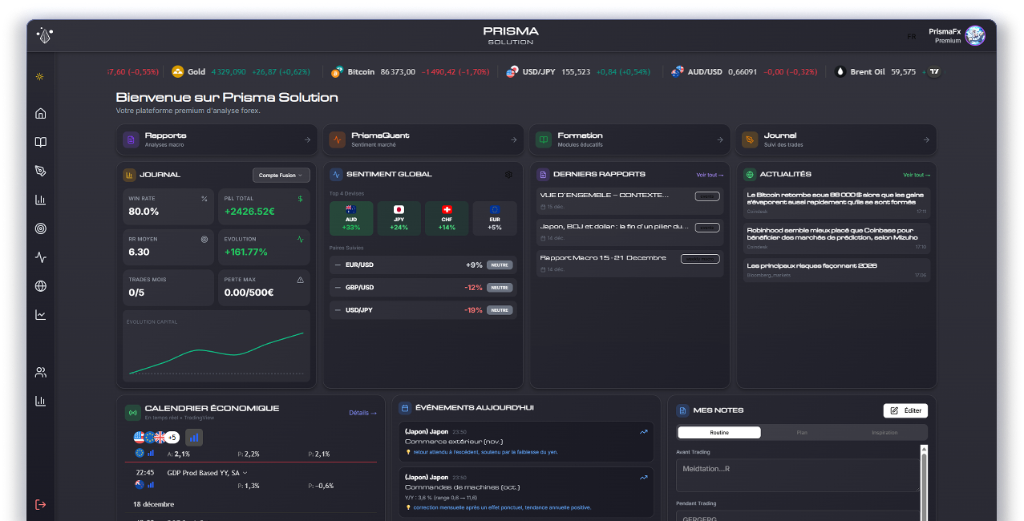
Task: Click the red logout icon in sidebar
Action: tap(40, 505)
